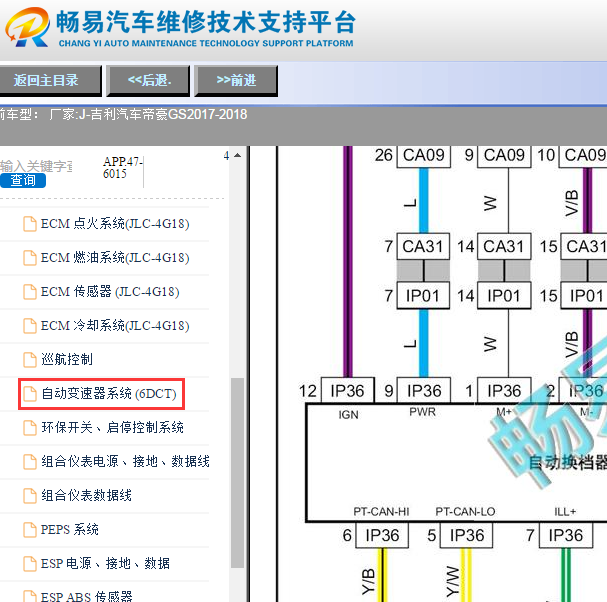Click the scroll-up arrow in the sidebar
The height and width of the screenshot is (602, 607).
(x=238, y=156)
